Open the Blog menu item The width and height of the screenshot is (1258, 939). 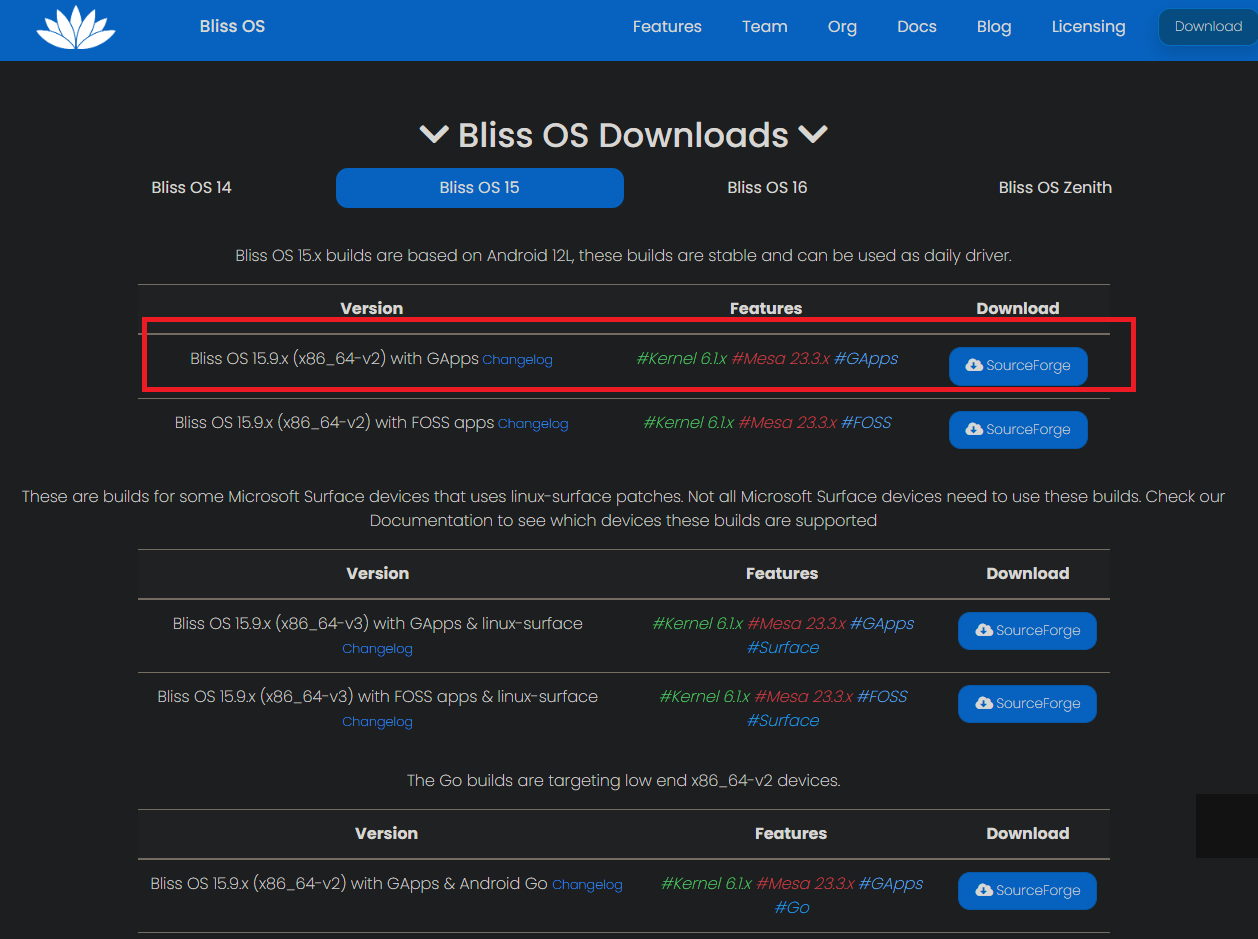tap(994, 27)
